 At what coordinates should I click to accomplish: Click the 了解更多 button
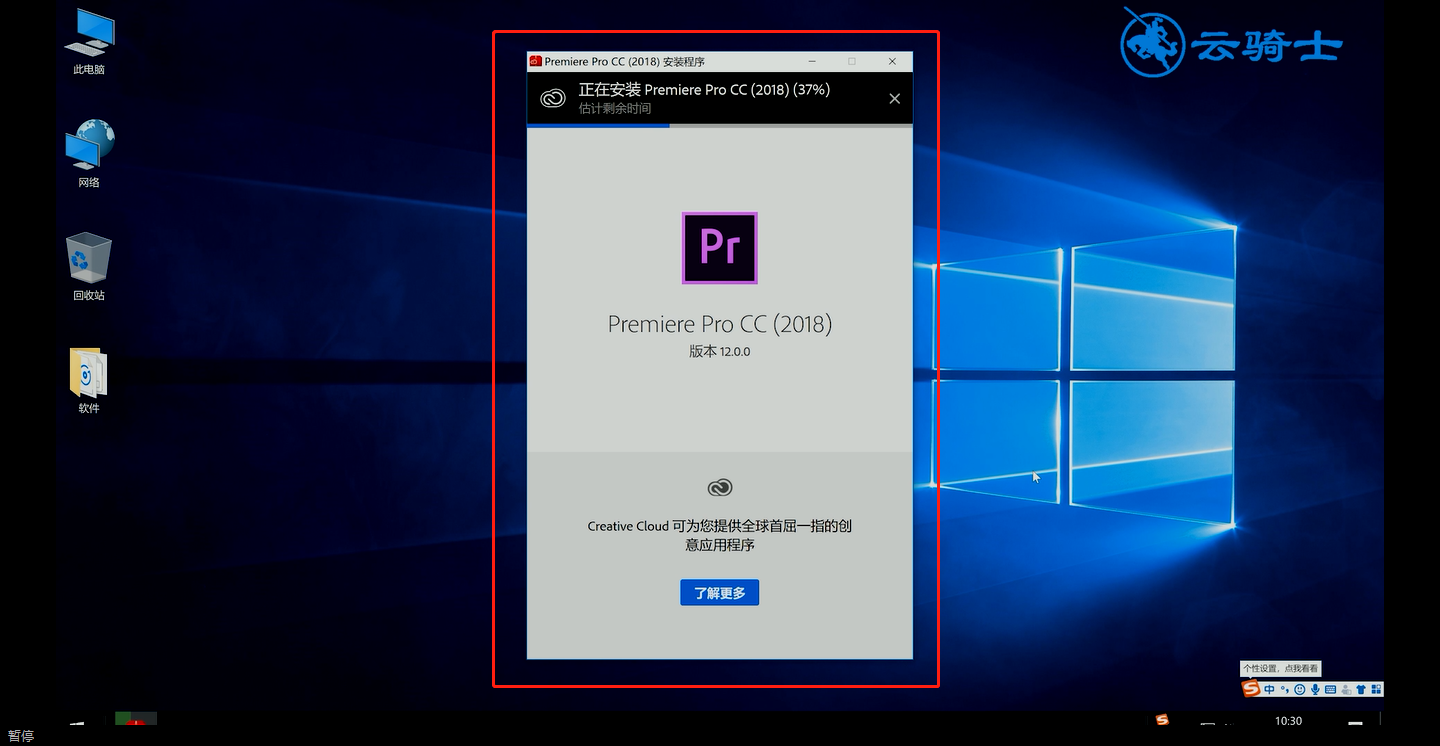click(x=720, y=593)
